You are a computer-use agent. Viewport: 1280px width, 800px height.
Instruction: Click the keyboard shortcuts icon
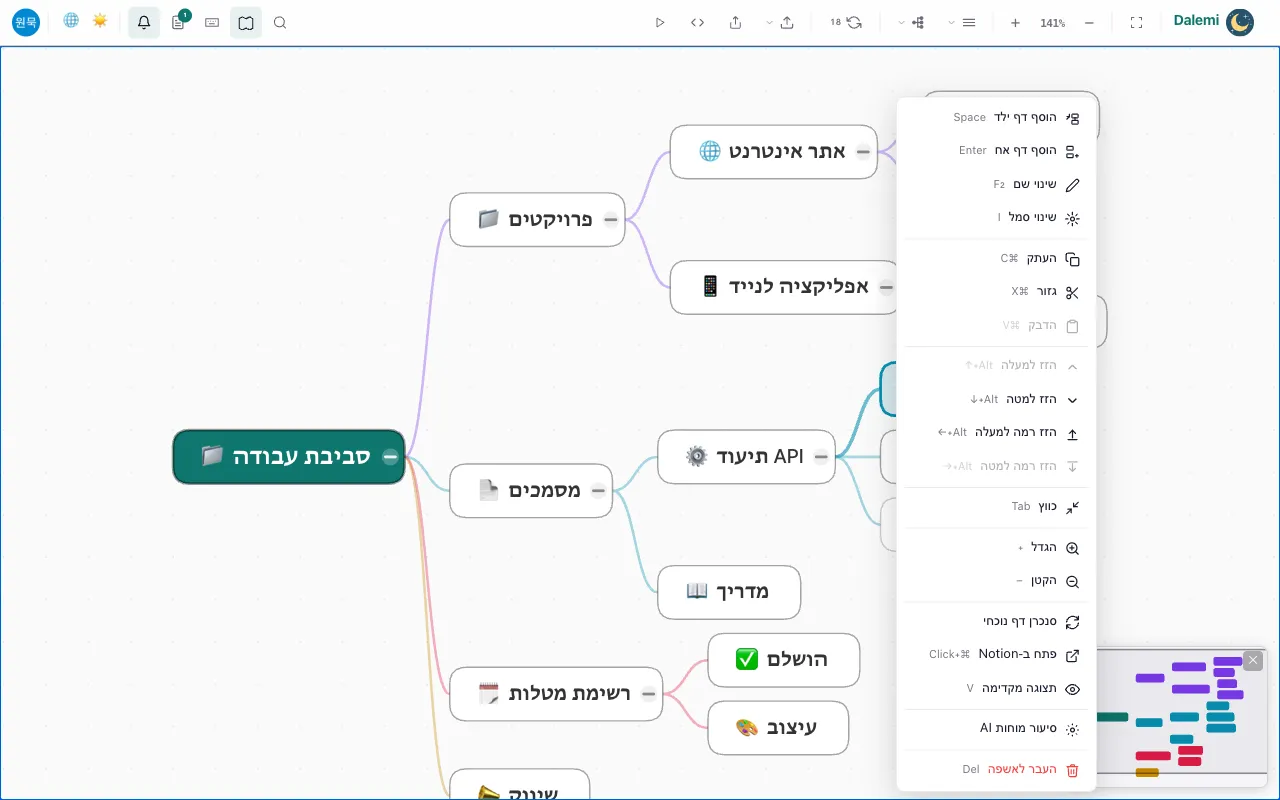(212, 22)
